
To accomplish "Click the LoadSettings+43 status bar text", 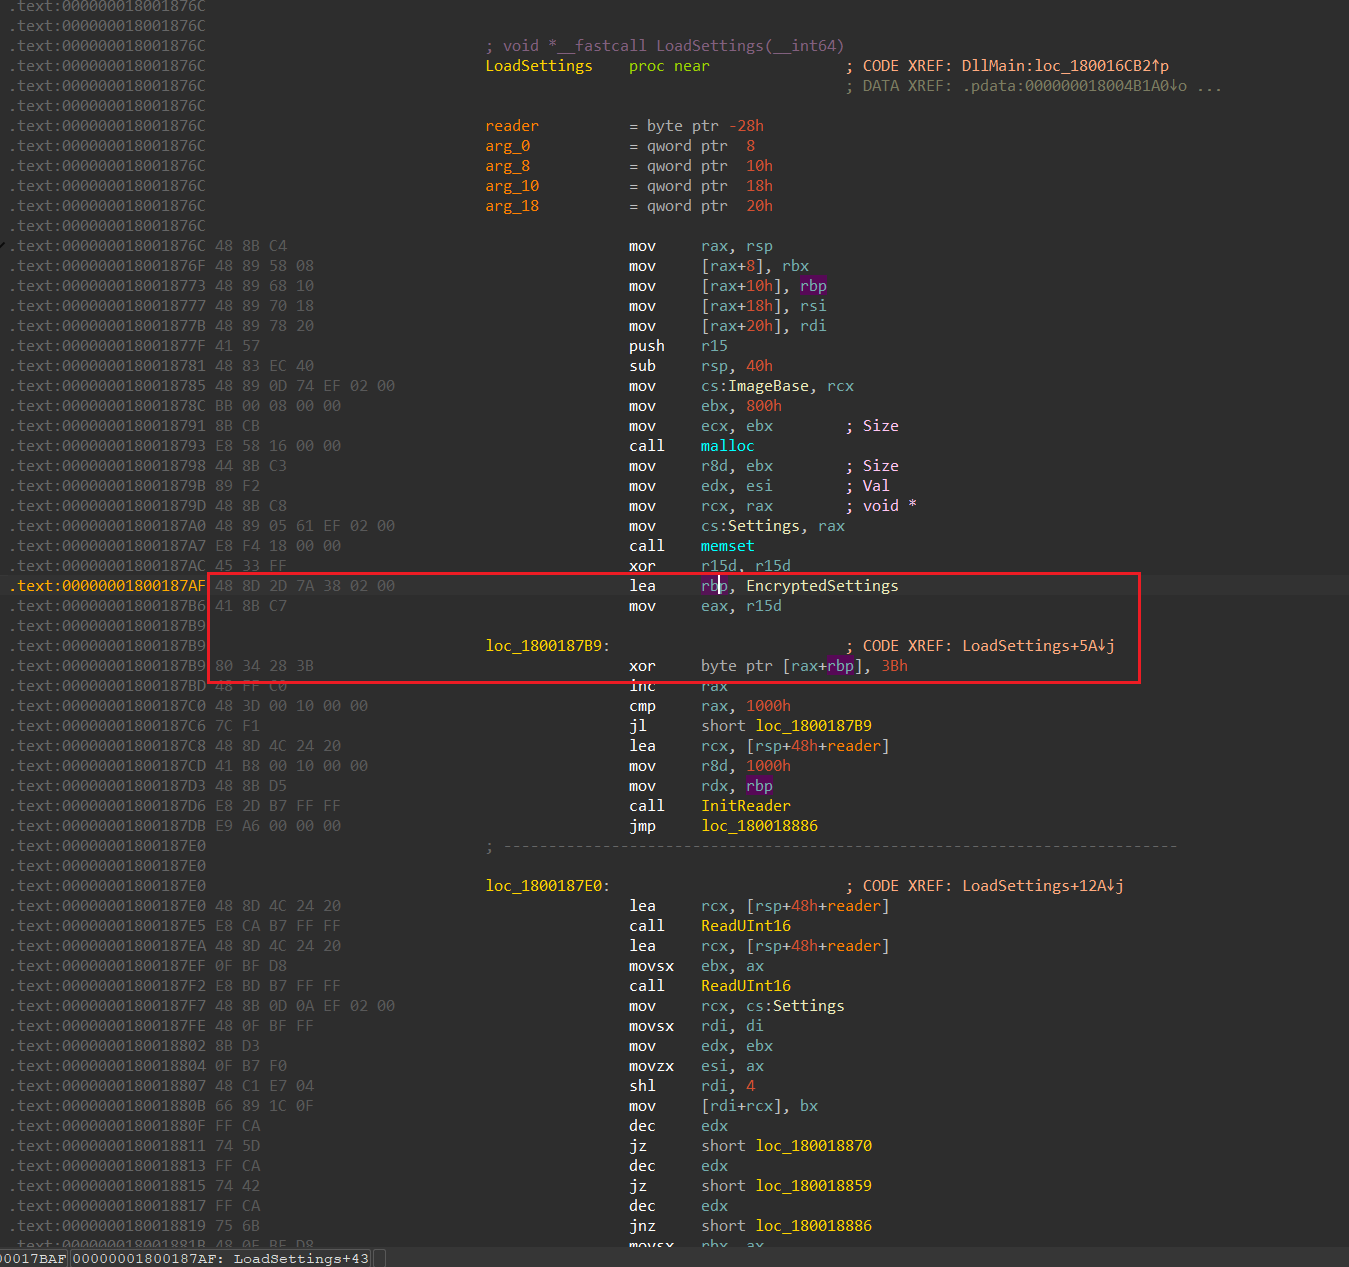I will tap(300, 1258).
